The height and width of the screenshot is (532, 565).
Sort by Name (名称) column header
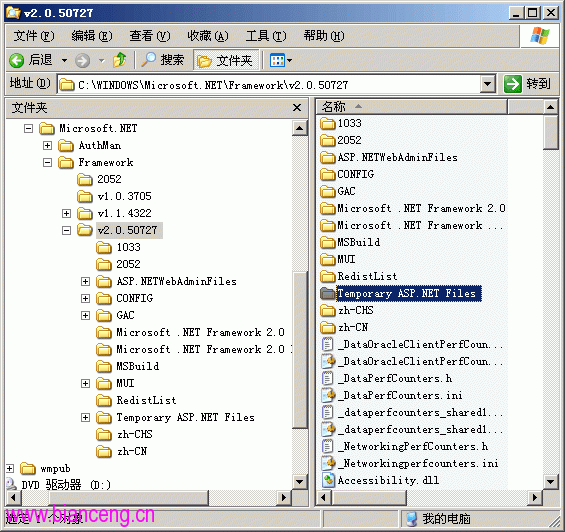tap(411, 107)
